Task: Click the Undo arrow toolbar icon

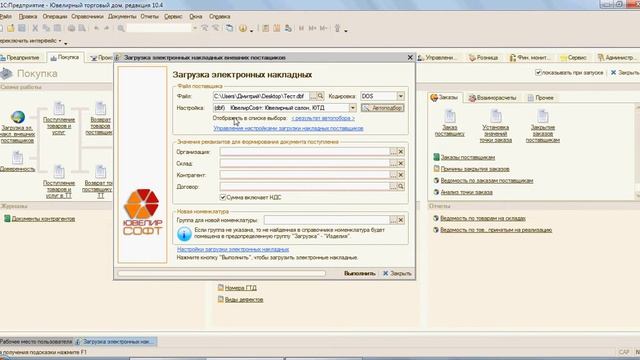Action: point(96,28)
